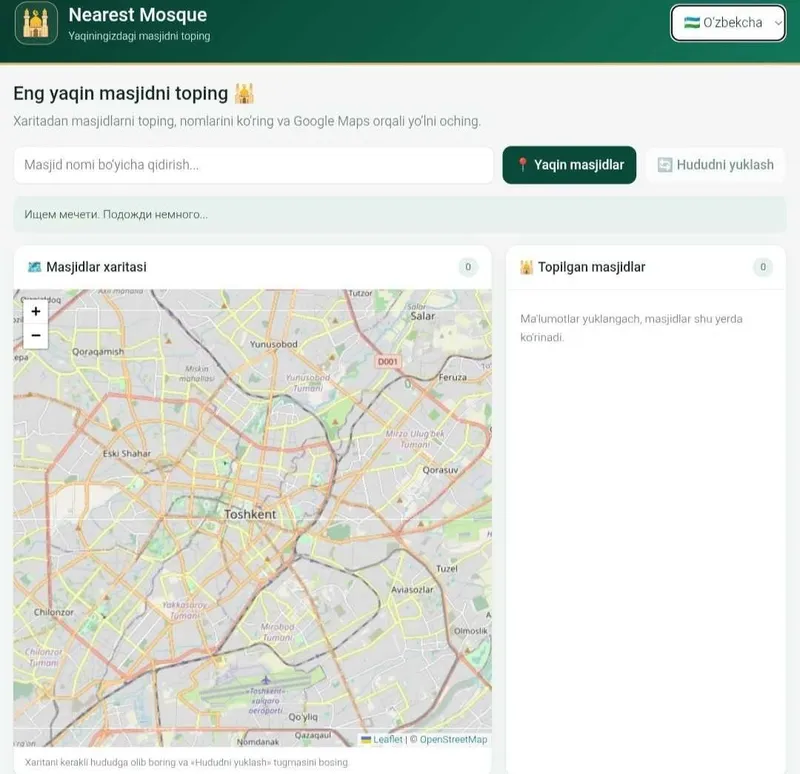Click the Hududni yuklash button

click(715, 165)
